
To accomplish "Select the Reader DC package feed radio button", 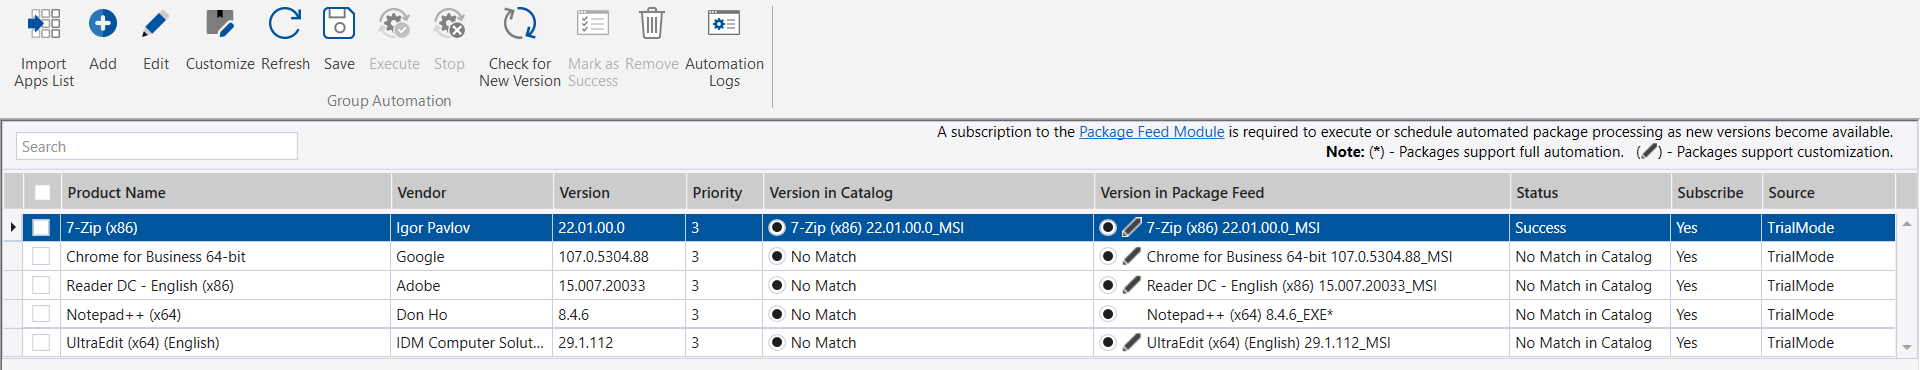I will (x=1108, y=285).
